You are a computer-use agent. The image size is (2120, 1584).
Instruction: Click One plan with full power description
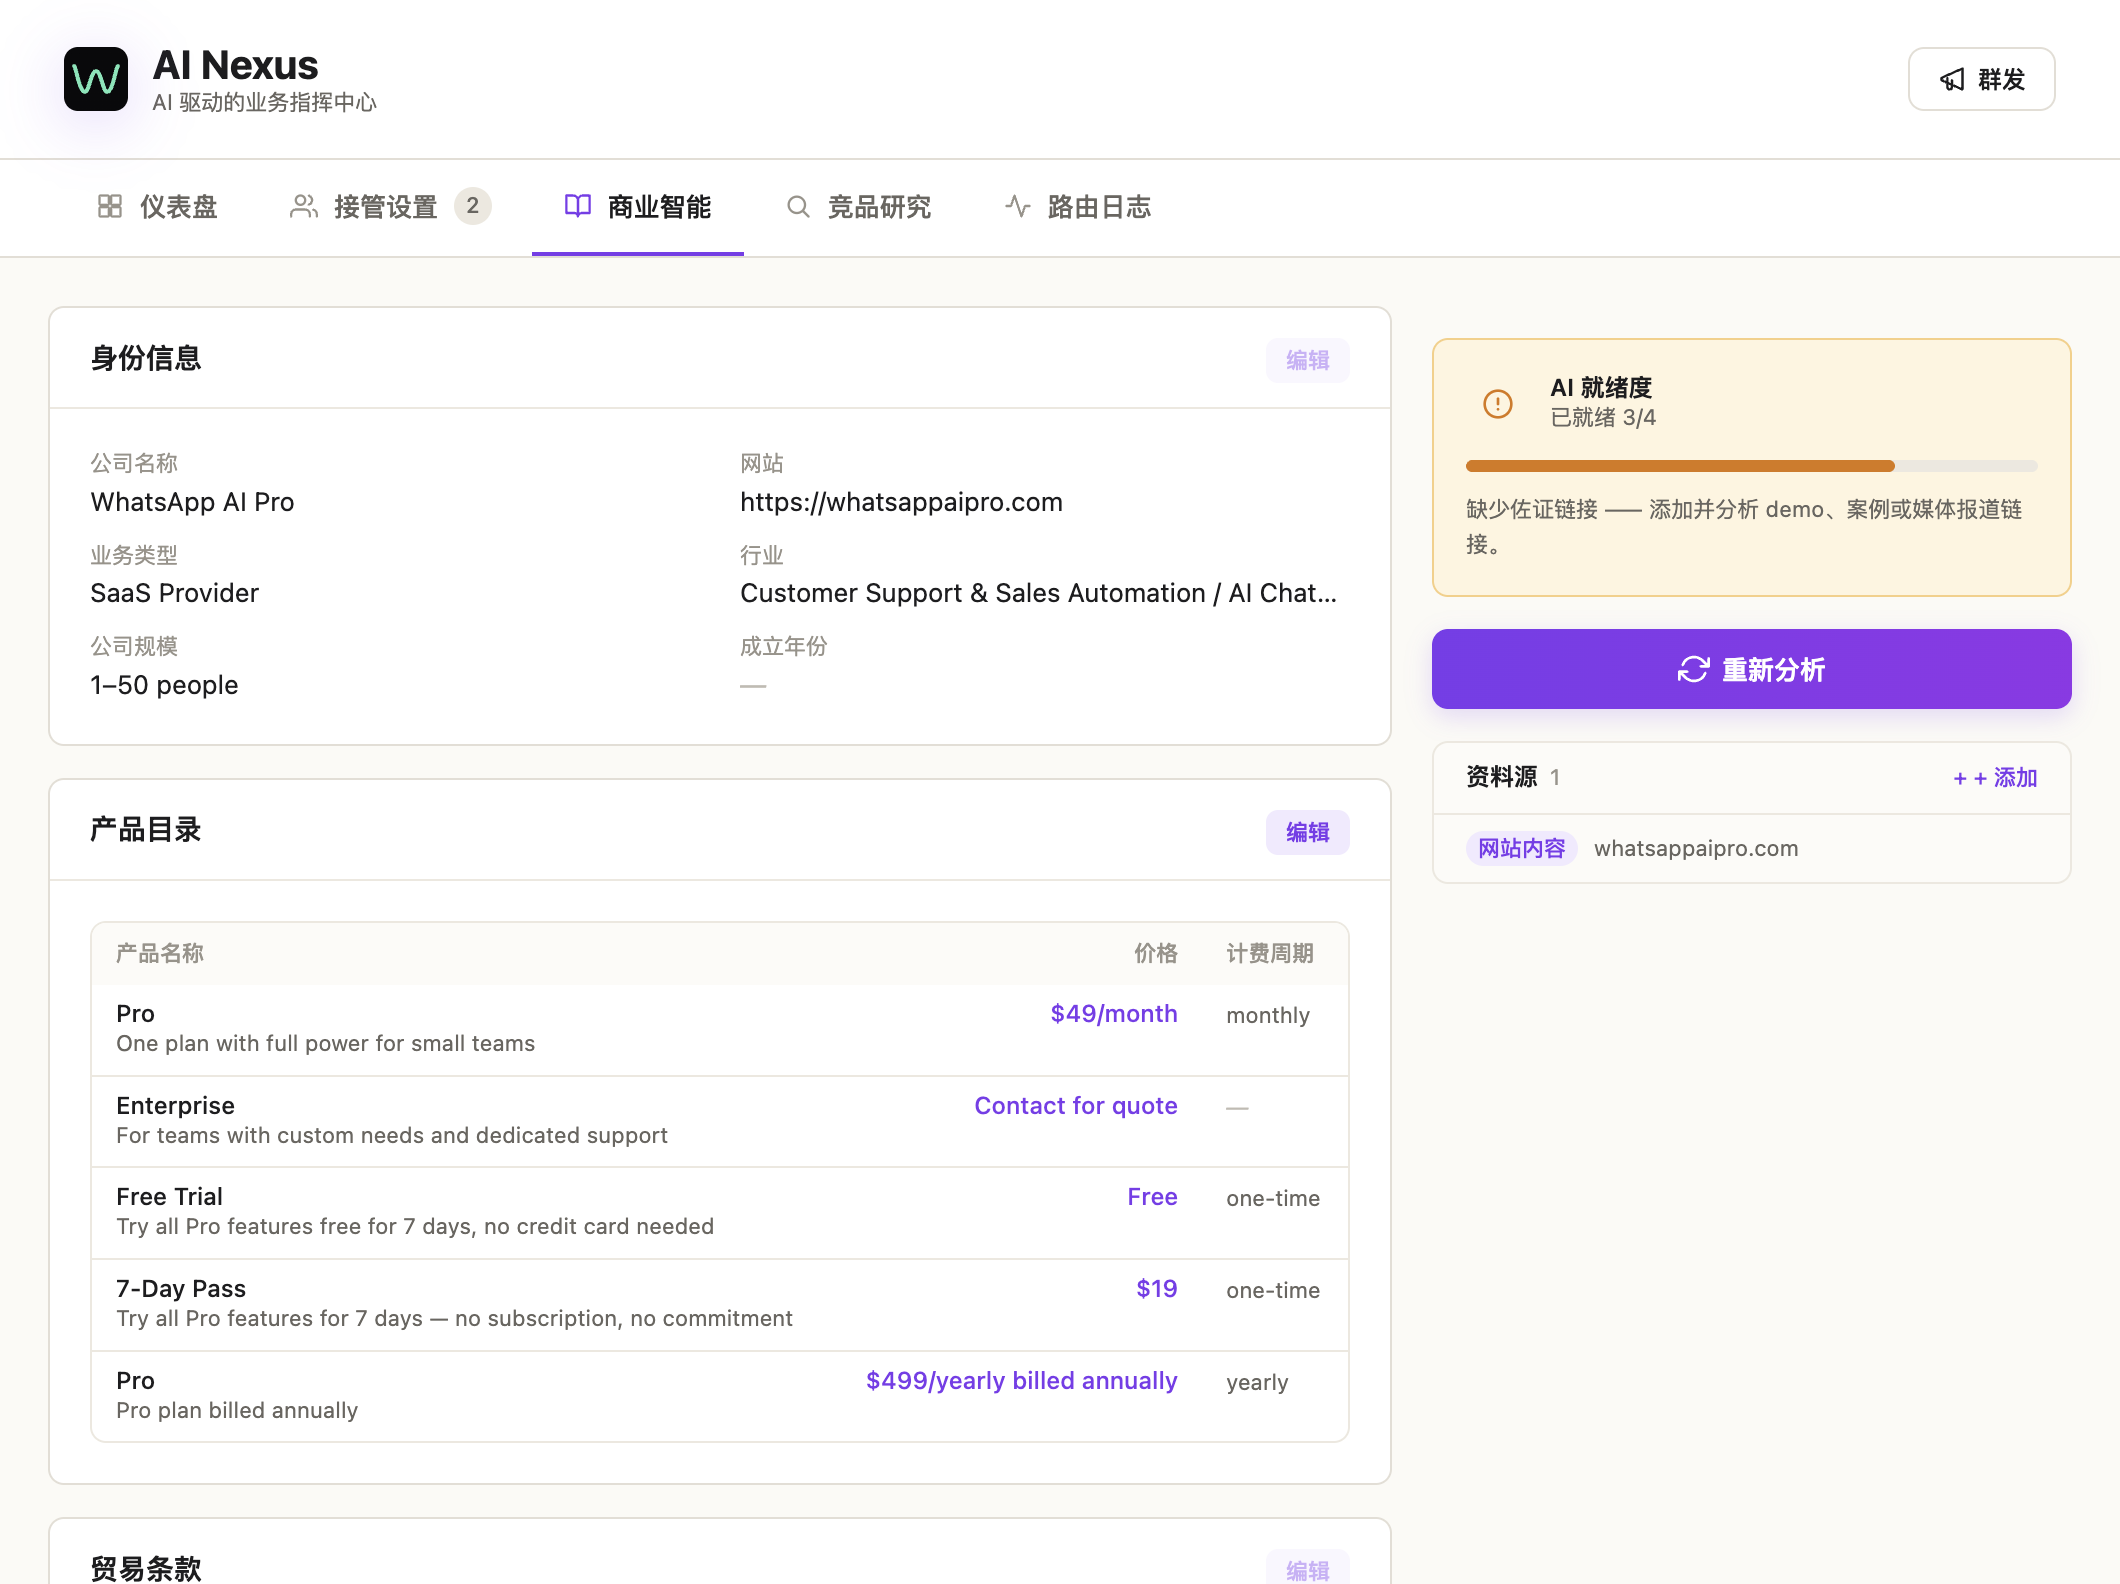325,1044
